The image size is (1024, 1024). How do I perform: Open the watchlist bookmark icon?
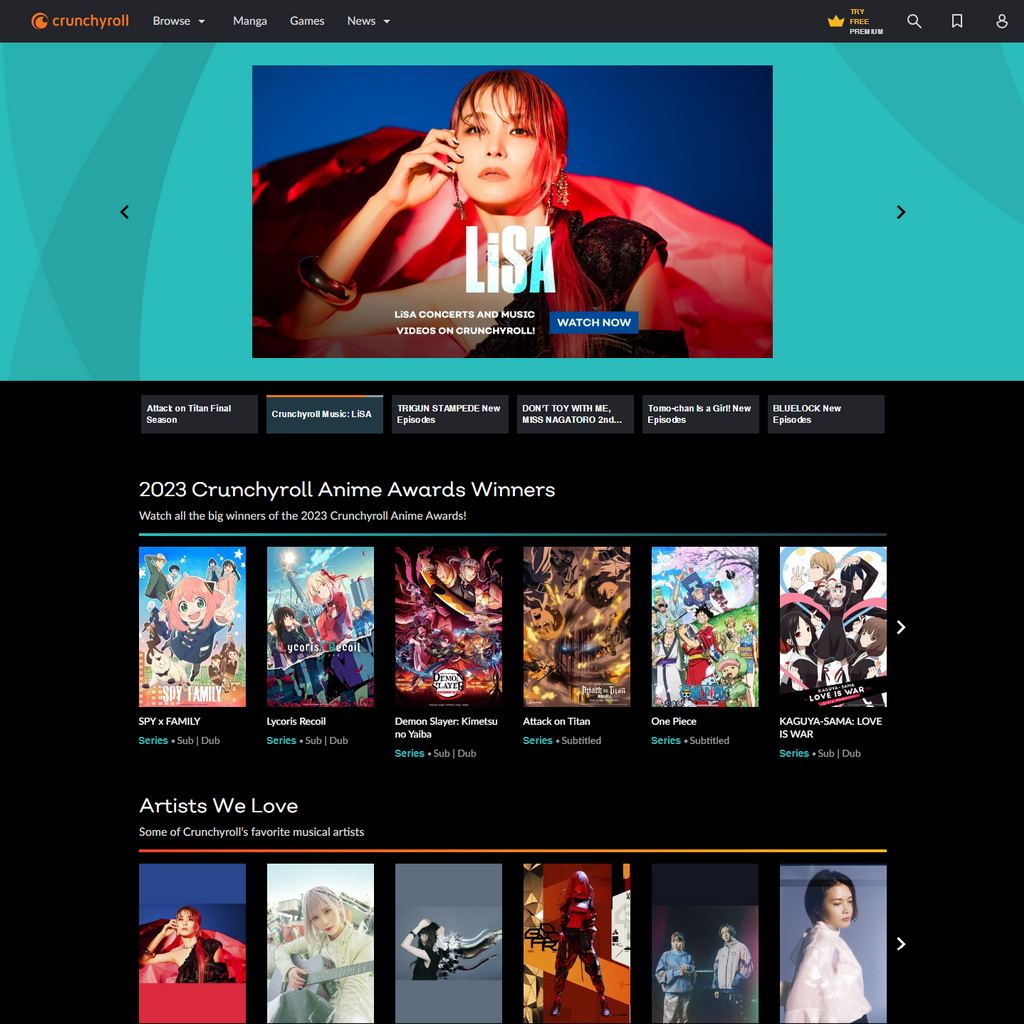(x=957, y=21)
